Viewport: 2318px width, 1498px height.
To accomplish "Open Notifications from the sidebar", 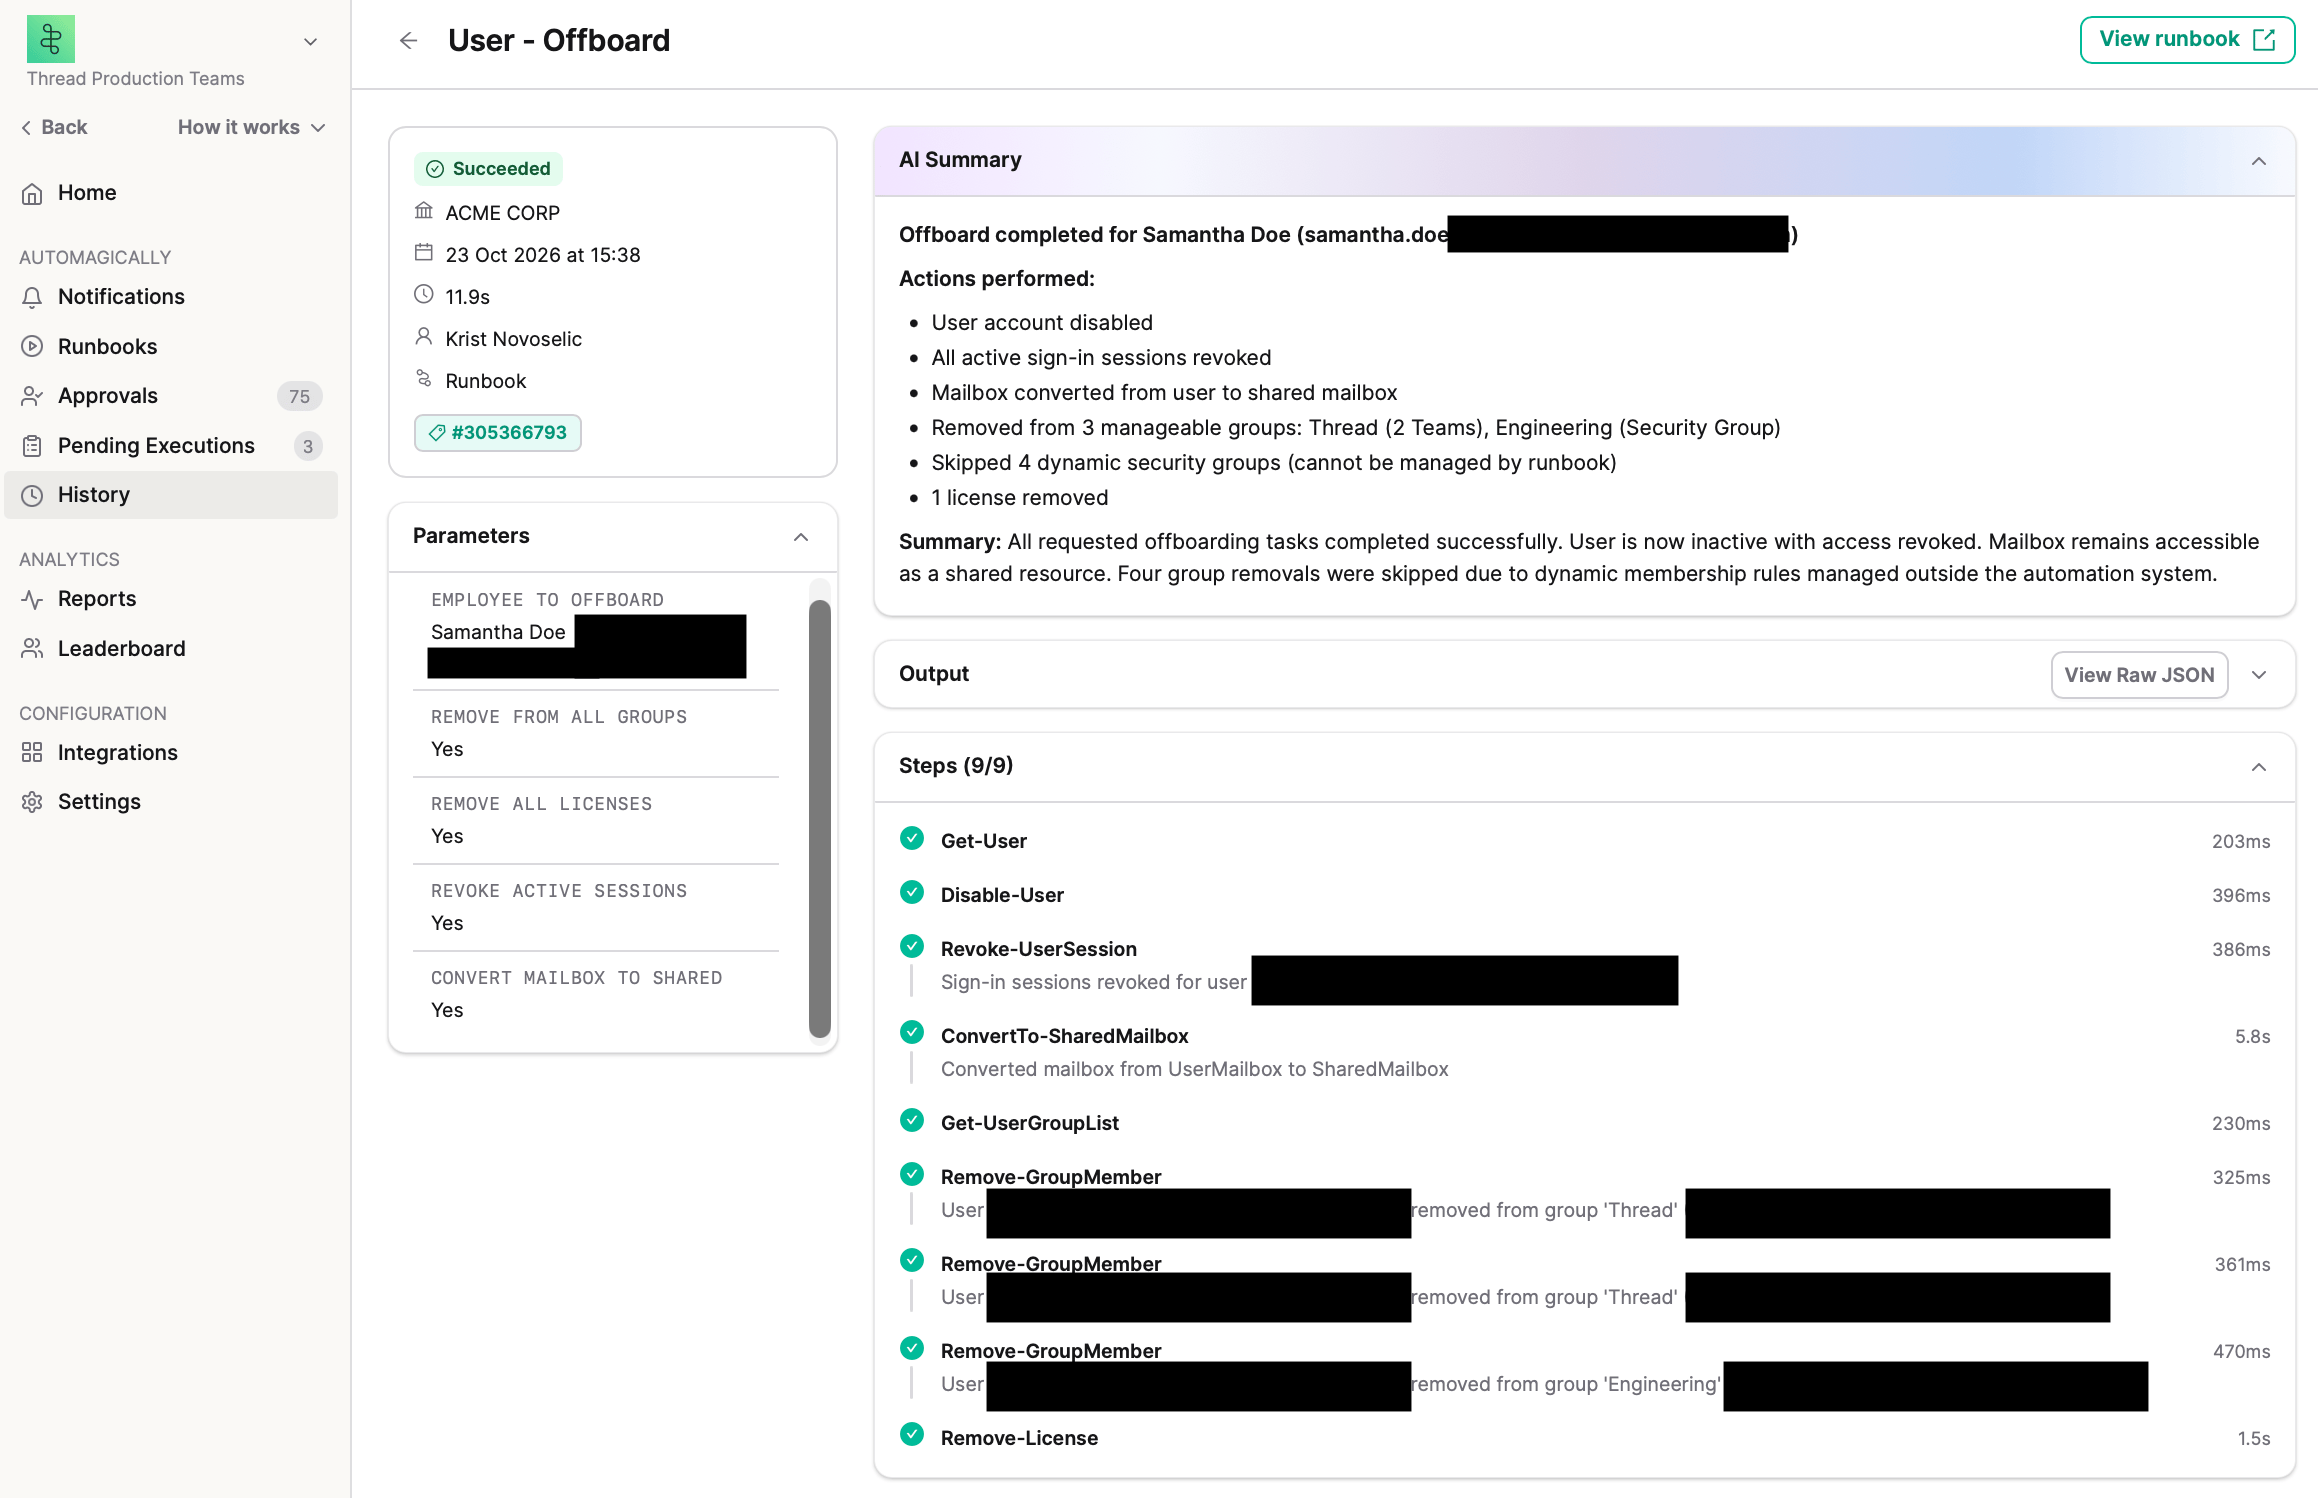I will pos(170,297).
